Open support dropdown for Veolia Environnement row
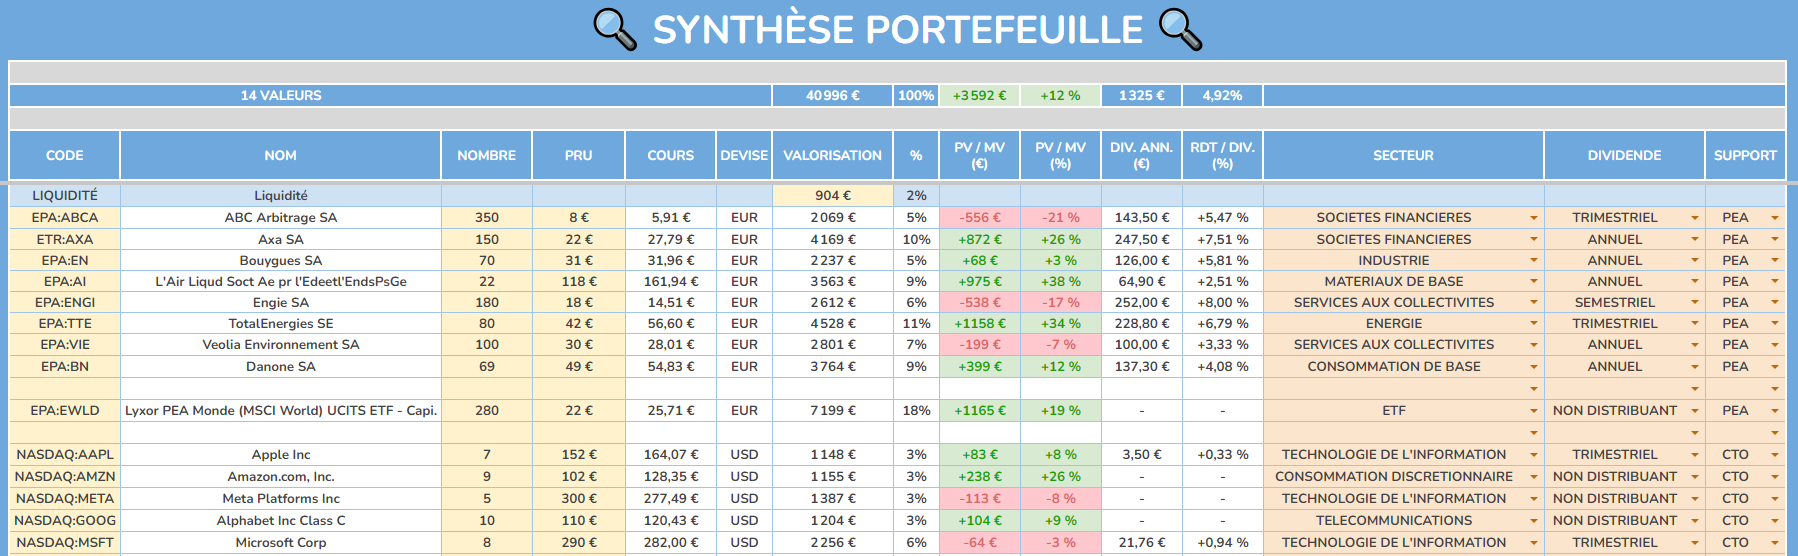Image resolution: width=1798 pixels, height=556 pixels. point(1775,345)
